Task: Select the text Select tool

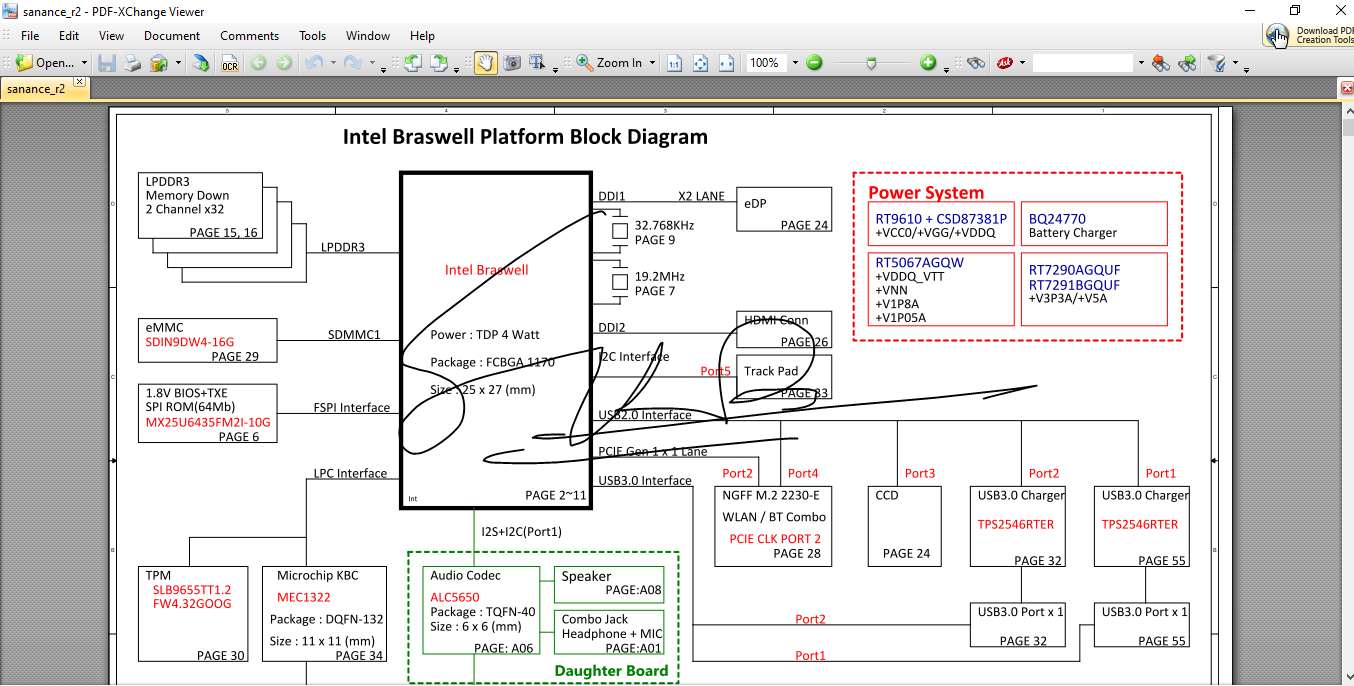Action: tap(537, 62)
